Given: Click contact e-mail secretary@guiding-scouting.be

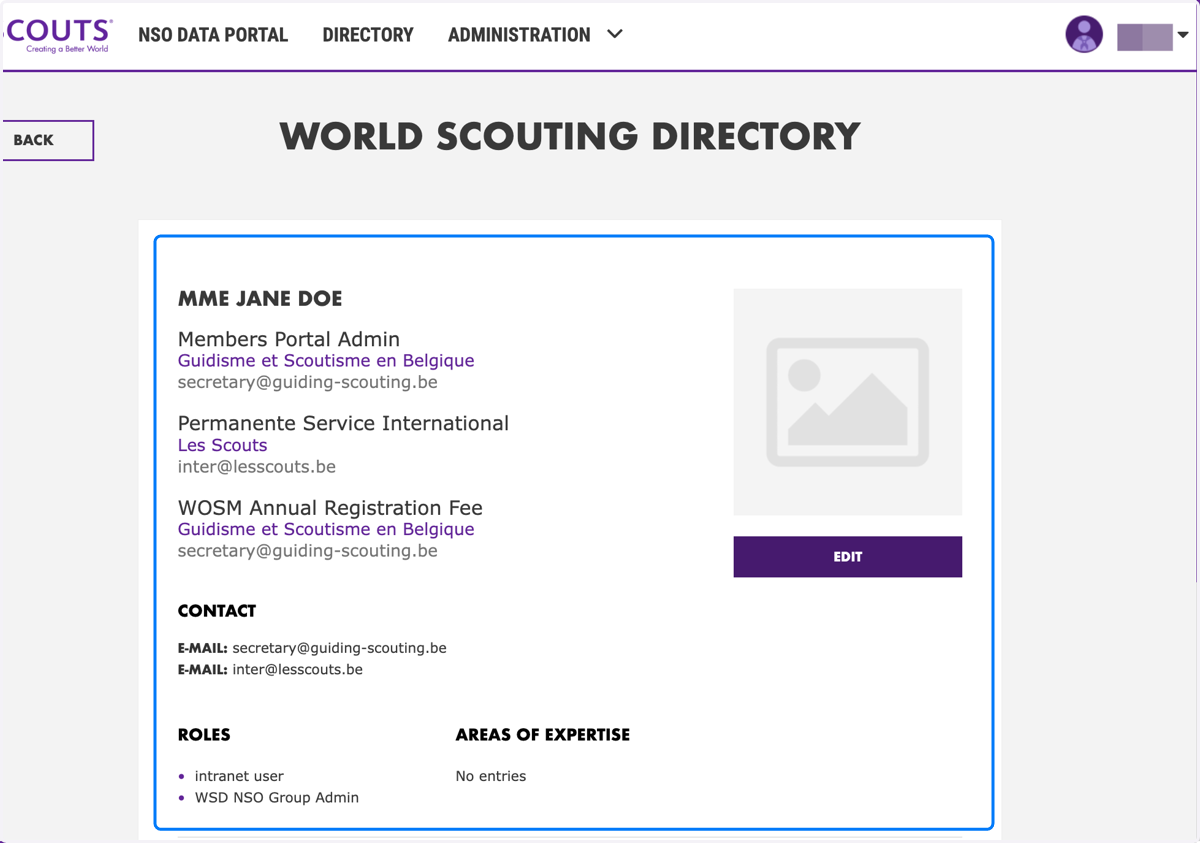Looking at the screenshot, I should 339,648.
